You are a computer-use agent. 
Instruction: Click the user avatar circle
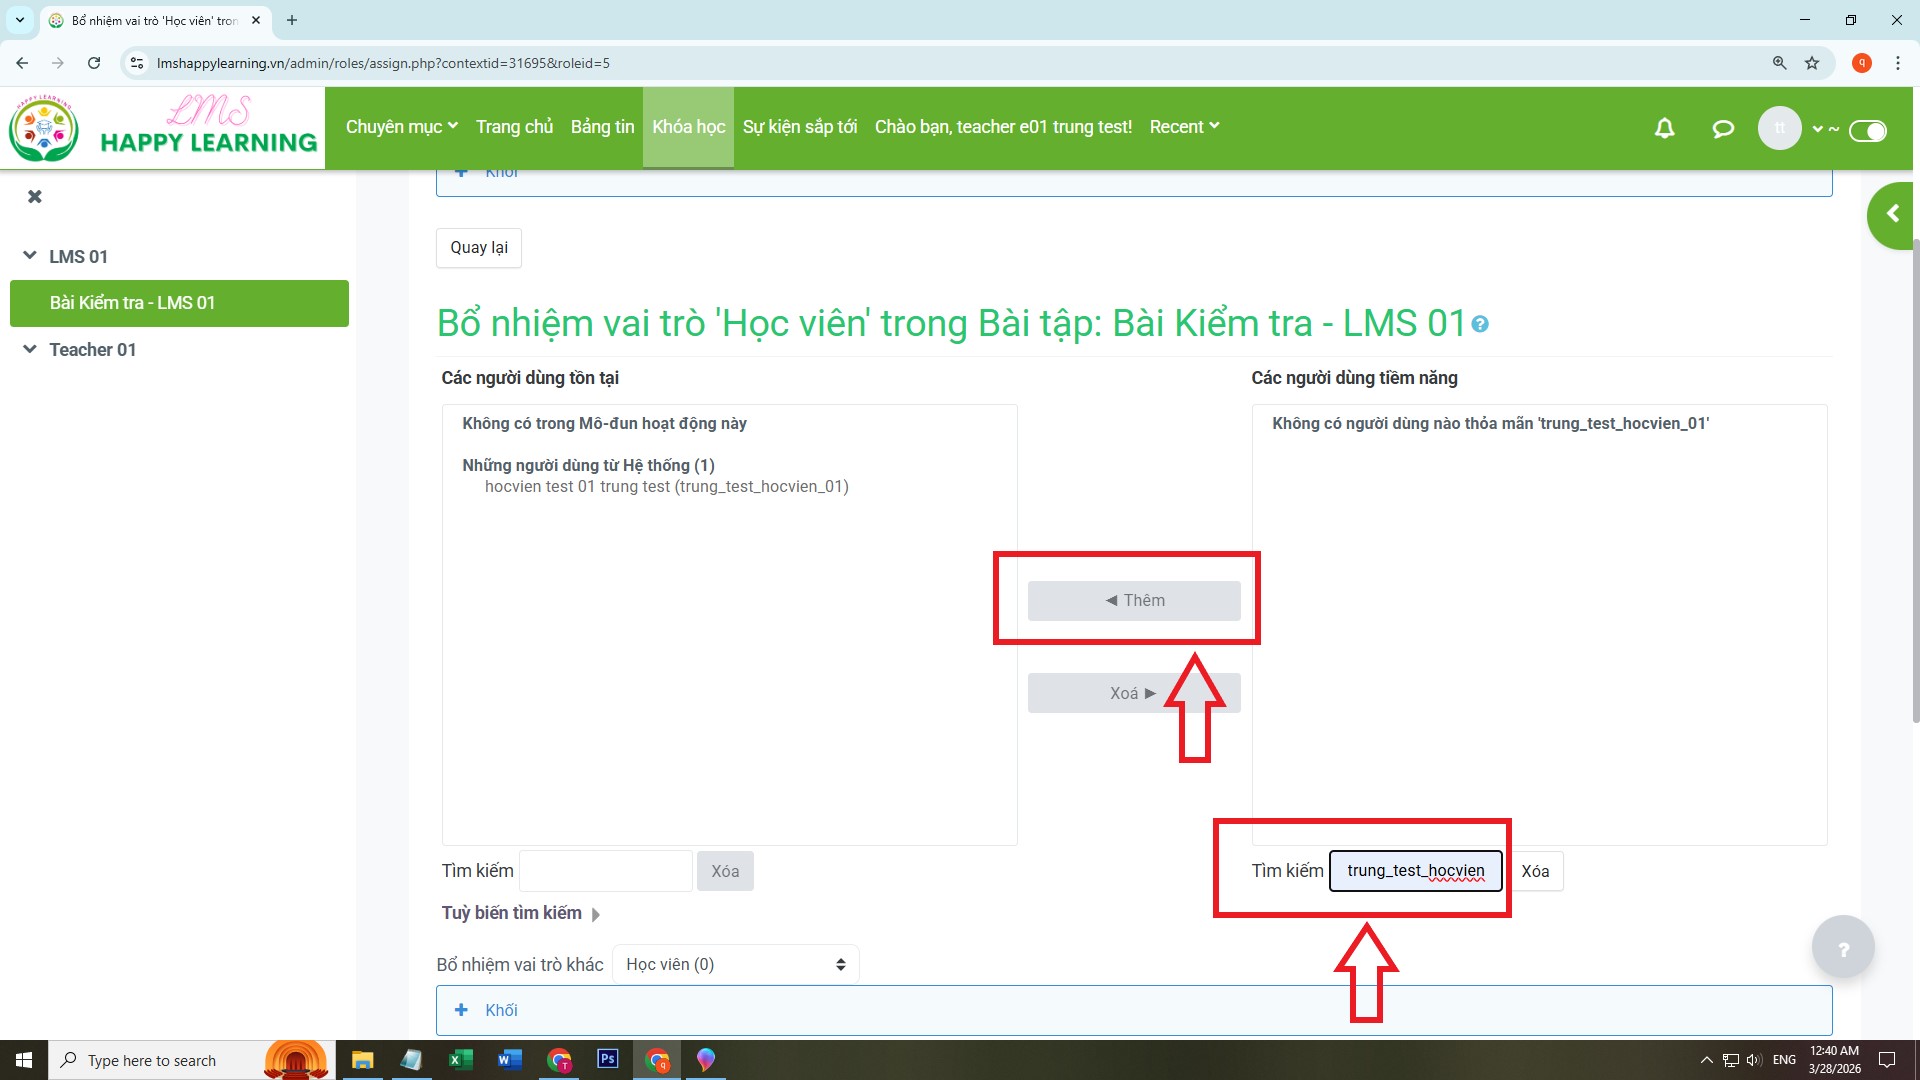click(x=1779, y=128)
